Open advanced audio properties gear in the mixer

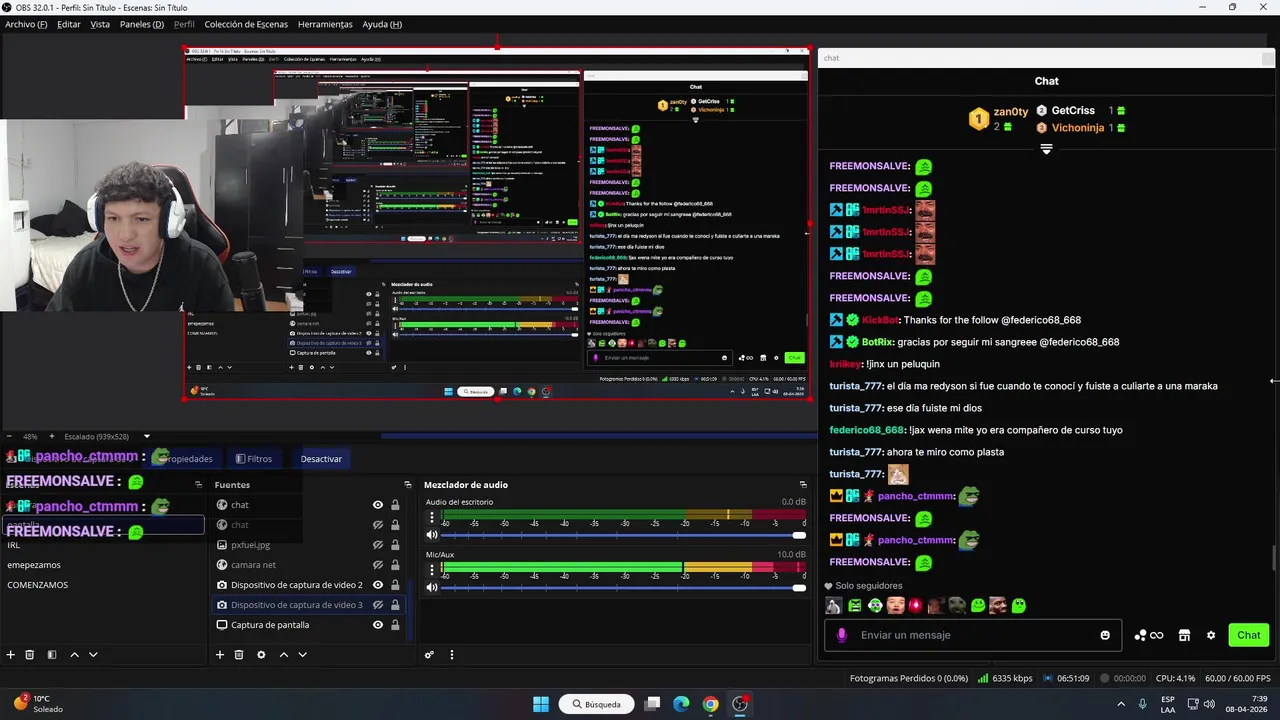pyautogui.click(x=429, y=655)
